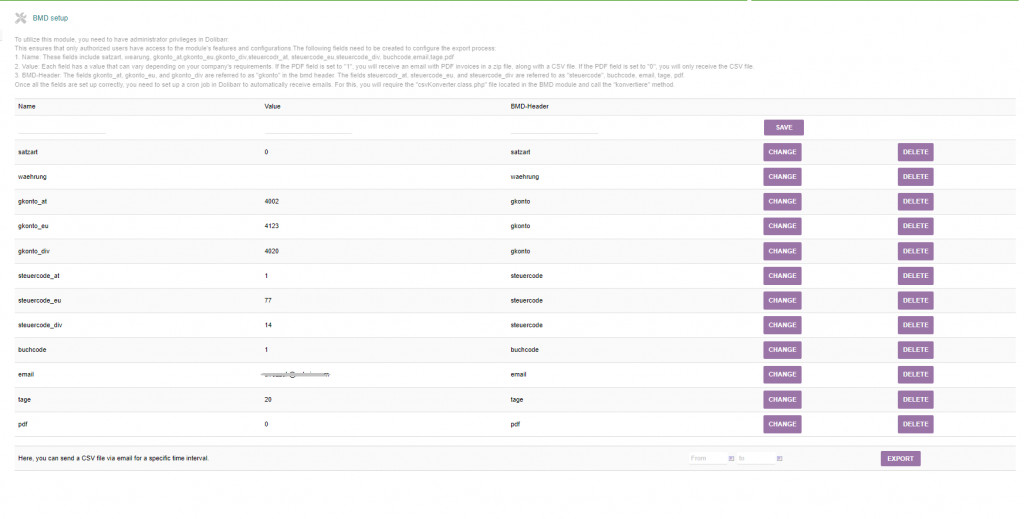Screen dimensions: 1024x519
Task: Edit the gkonto_at row via Change
Action: tap(783, 202)
